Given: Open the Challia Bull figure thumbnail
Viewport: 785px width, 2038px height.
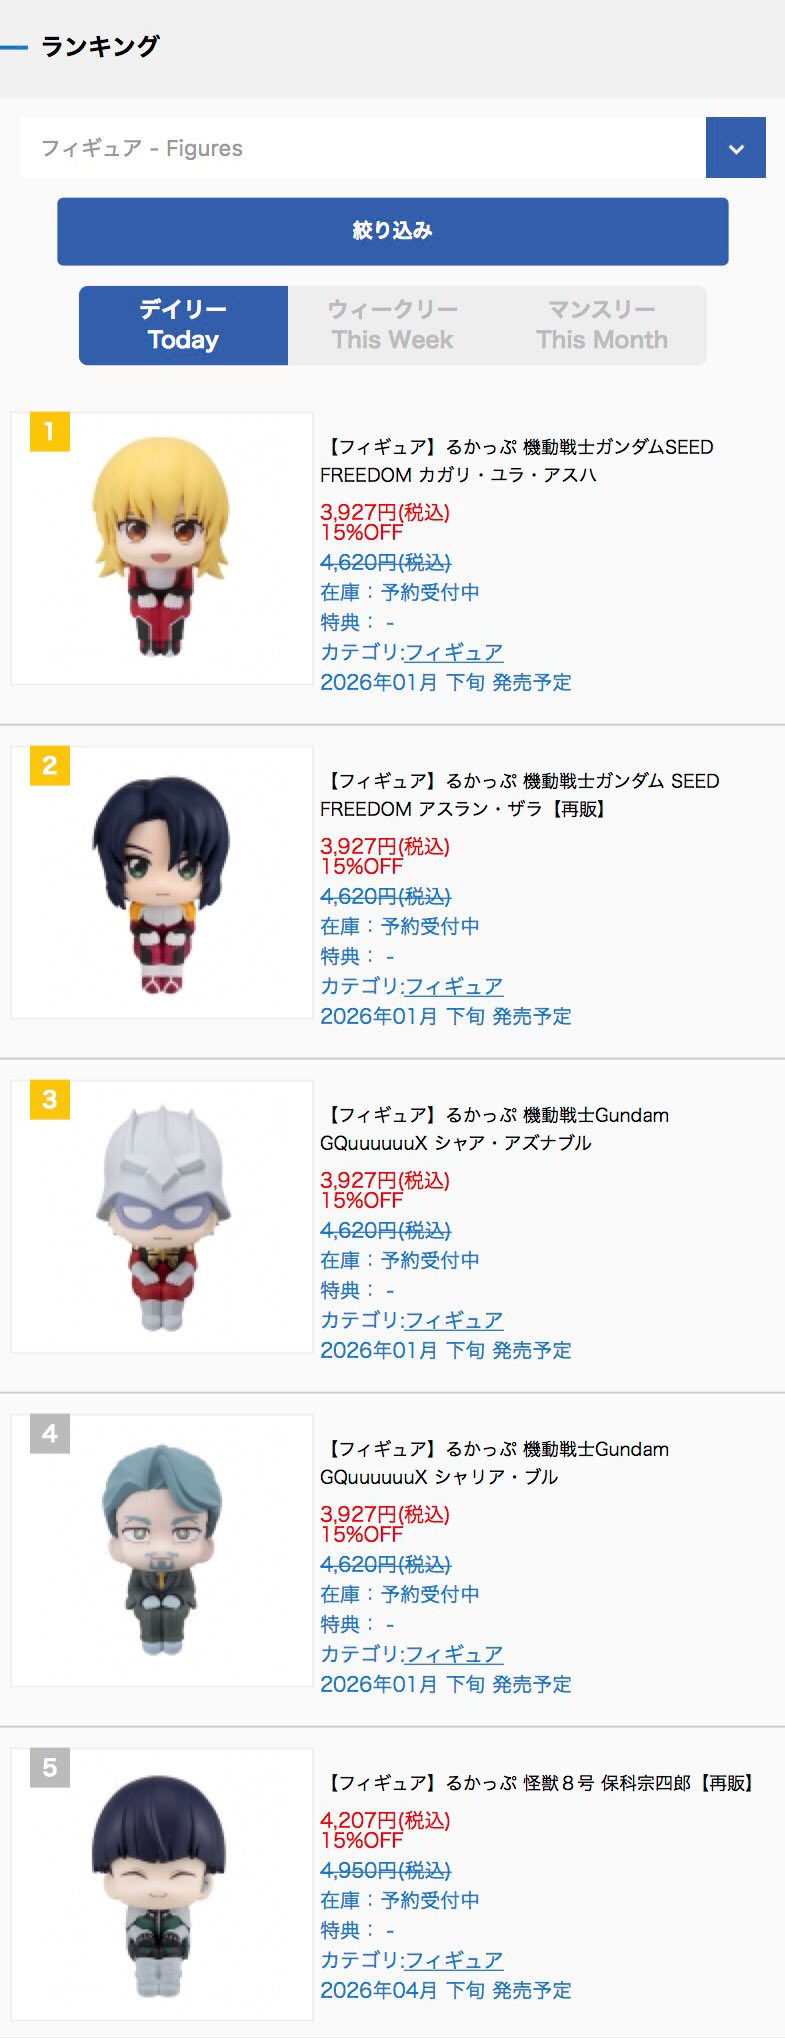Looking at the screenshot, I should tap(162, 1550).
